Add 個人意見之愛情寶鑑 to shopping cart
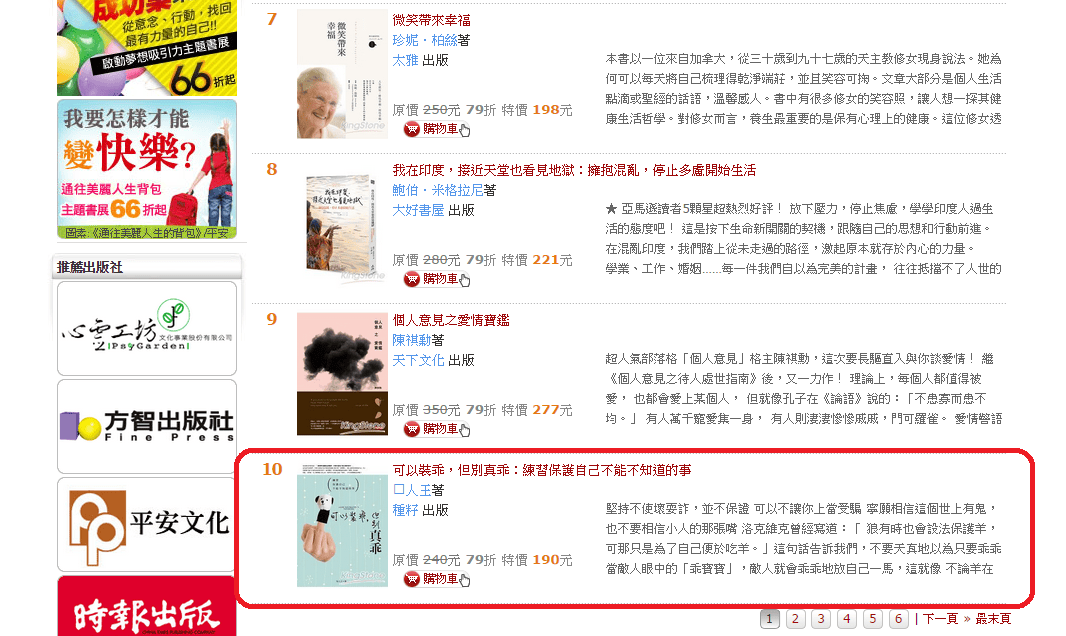This screenshot has height=636, width=1066. pos(436,429)
